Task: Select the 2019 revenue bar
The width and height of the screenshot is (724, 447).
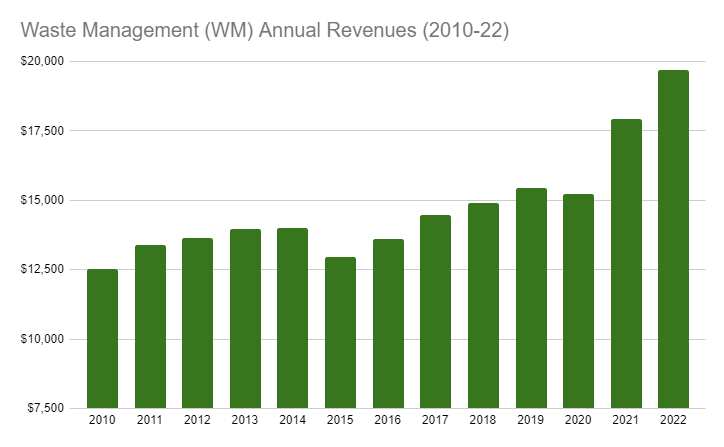Action: click(531, 298)
